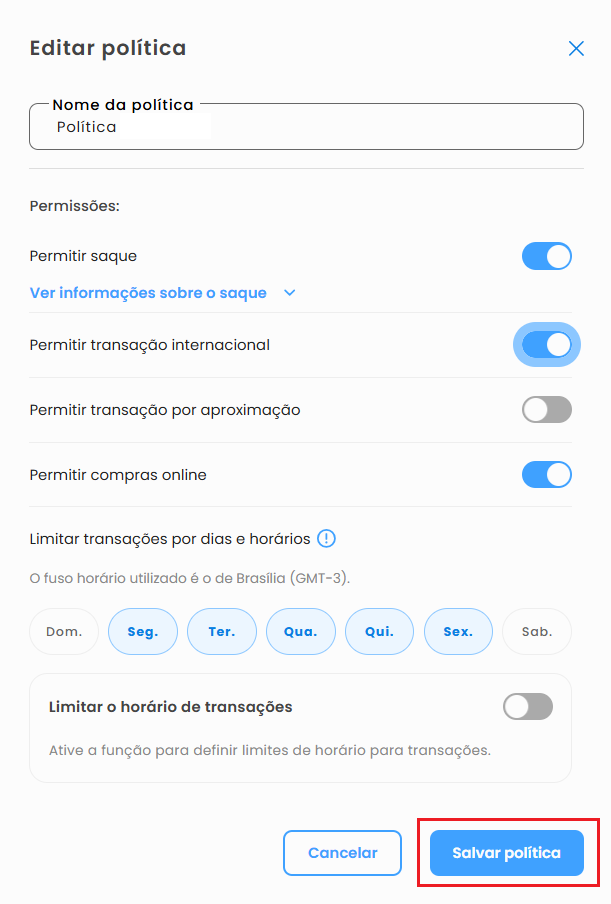Click Salvar política button
Viewport: 611px width, 904px height.
click(507, 853)
